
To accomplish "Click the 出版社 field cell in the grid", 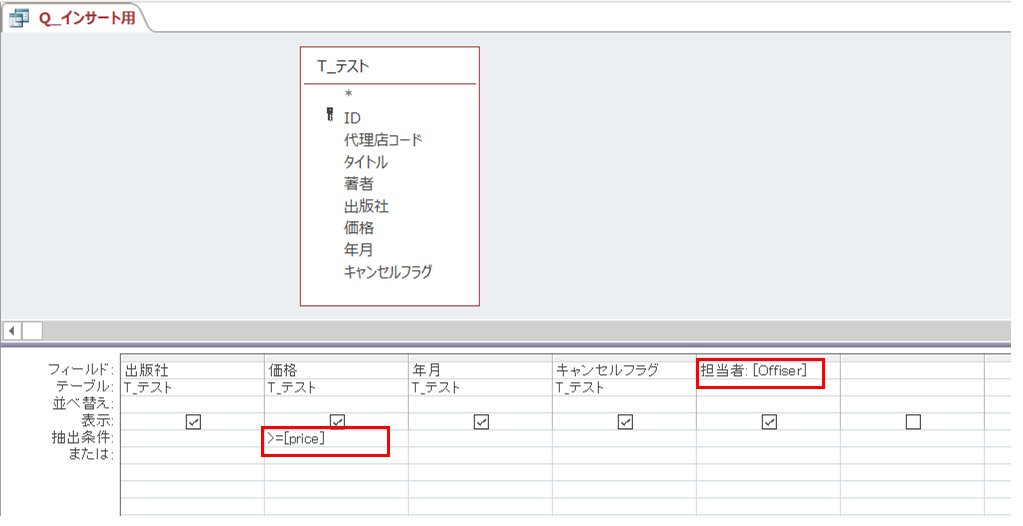I will [x=192, y=370].
